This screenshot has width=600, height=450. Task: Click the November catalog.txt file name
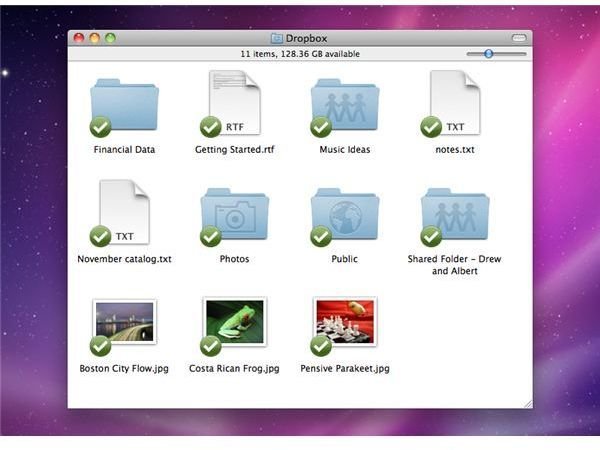point(124,259)
